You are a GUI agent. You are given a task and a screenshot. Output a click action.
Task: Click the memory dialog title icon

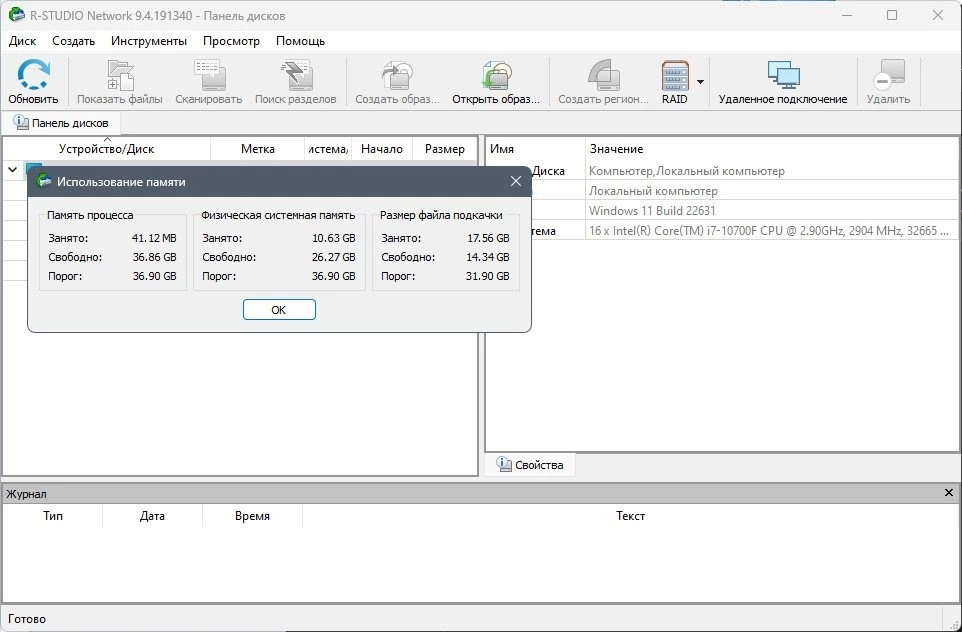tap(43, 181)
